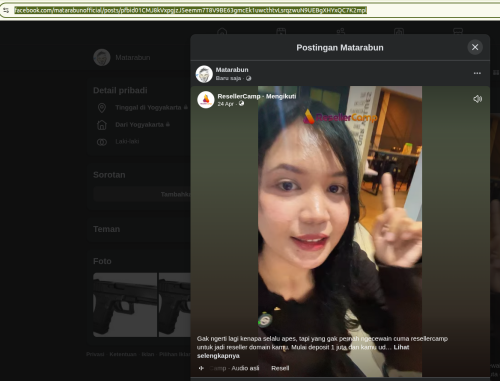The height and width of the screenshot is (381, 500).
Task: Click the 'Resell' tag below the caption
Action: [x=280, y=368]
